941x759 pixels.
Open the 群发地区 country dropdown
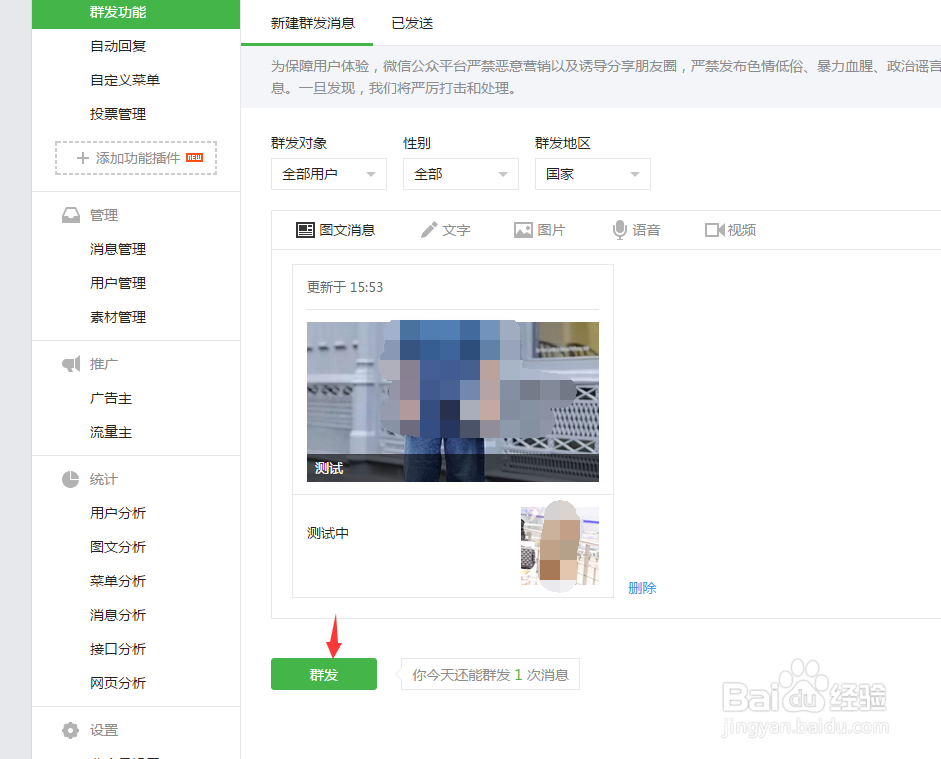point(592,173)
